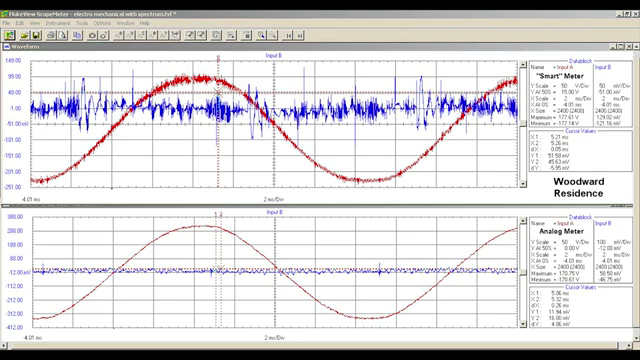Click the copy icon in the toolbar
The height and width of the screenshot is (360, 640).
pos(77,36)
